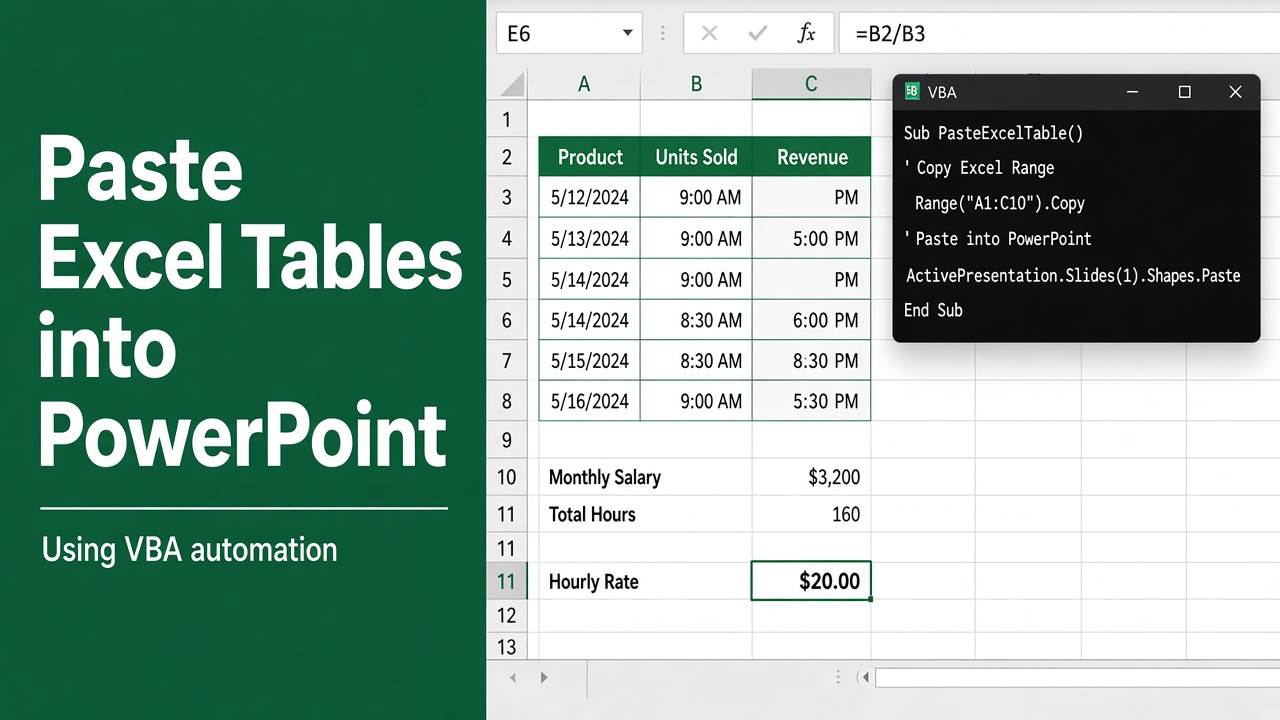The height and width of the screenshot is (720, 1280).
Task: Click the formula bar showing =B2/B3
Action: (x=1059, y=33)
